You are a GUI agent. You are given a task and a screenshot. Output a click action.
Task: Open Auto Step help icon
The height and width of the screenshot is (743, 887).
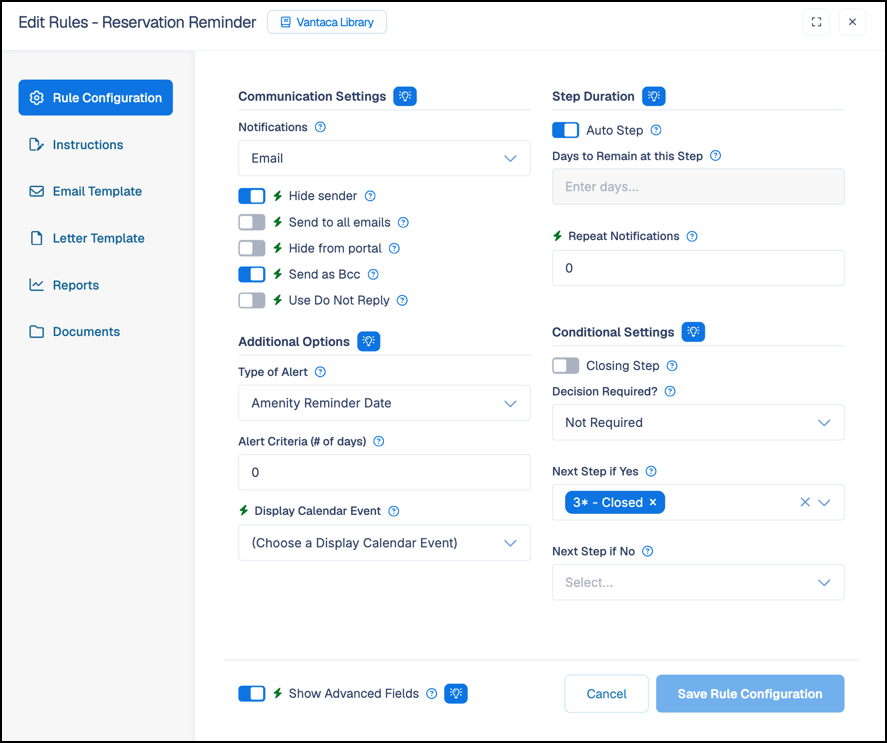[x=656, y=130]
